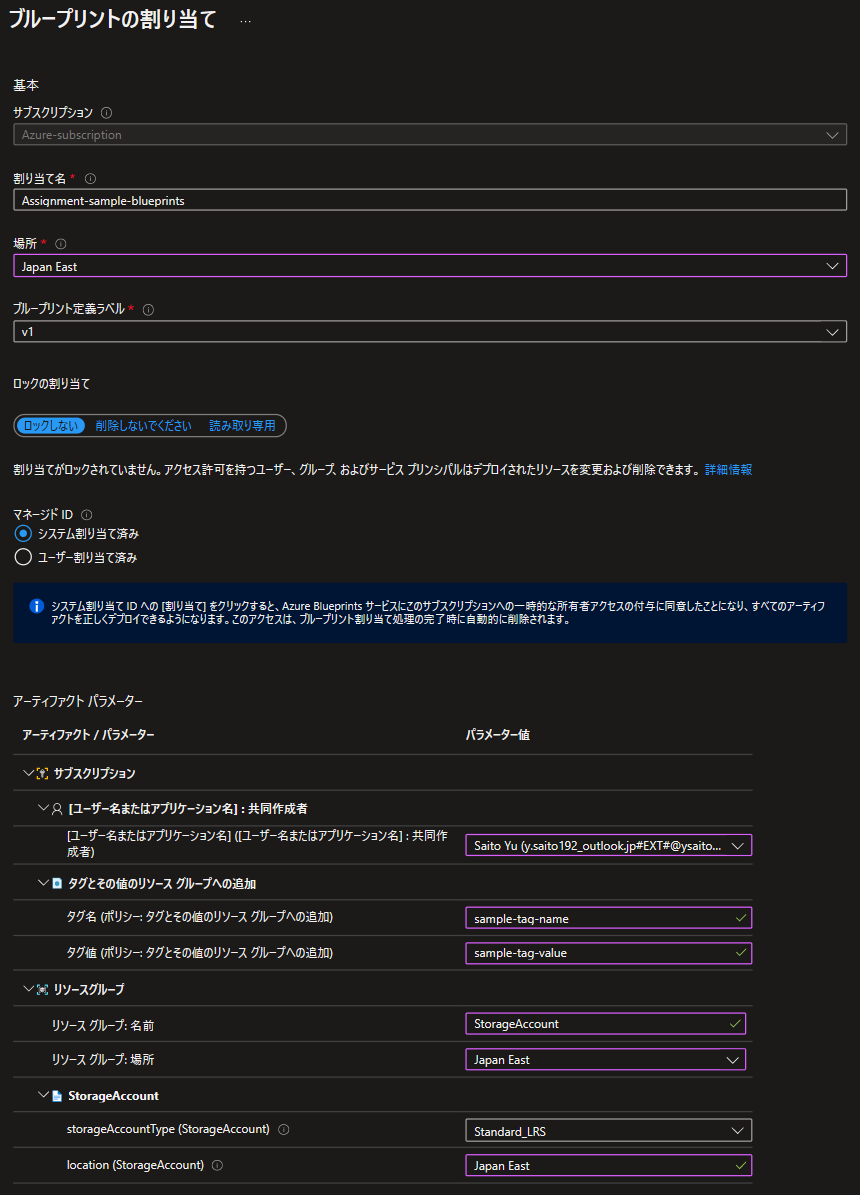860x1195 pixels.
Task: Click the storageAccountType (StorageAccount) label
Action: click(168, 1129)
